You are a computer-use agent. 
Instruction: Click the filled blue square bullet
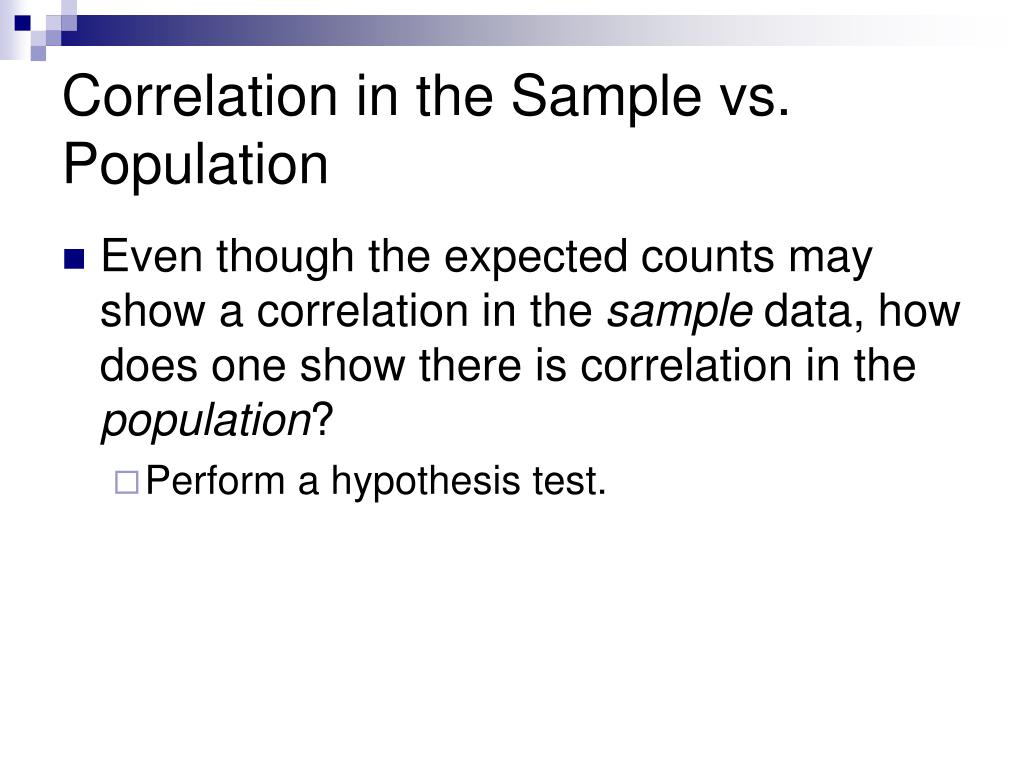[74, 259]
